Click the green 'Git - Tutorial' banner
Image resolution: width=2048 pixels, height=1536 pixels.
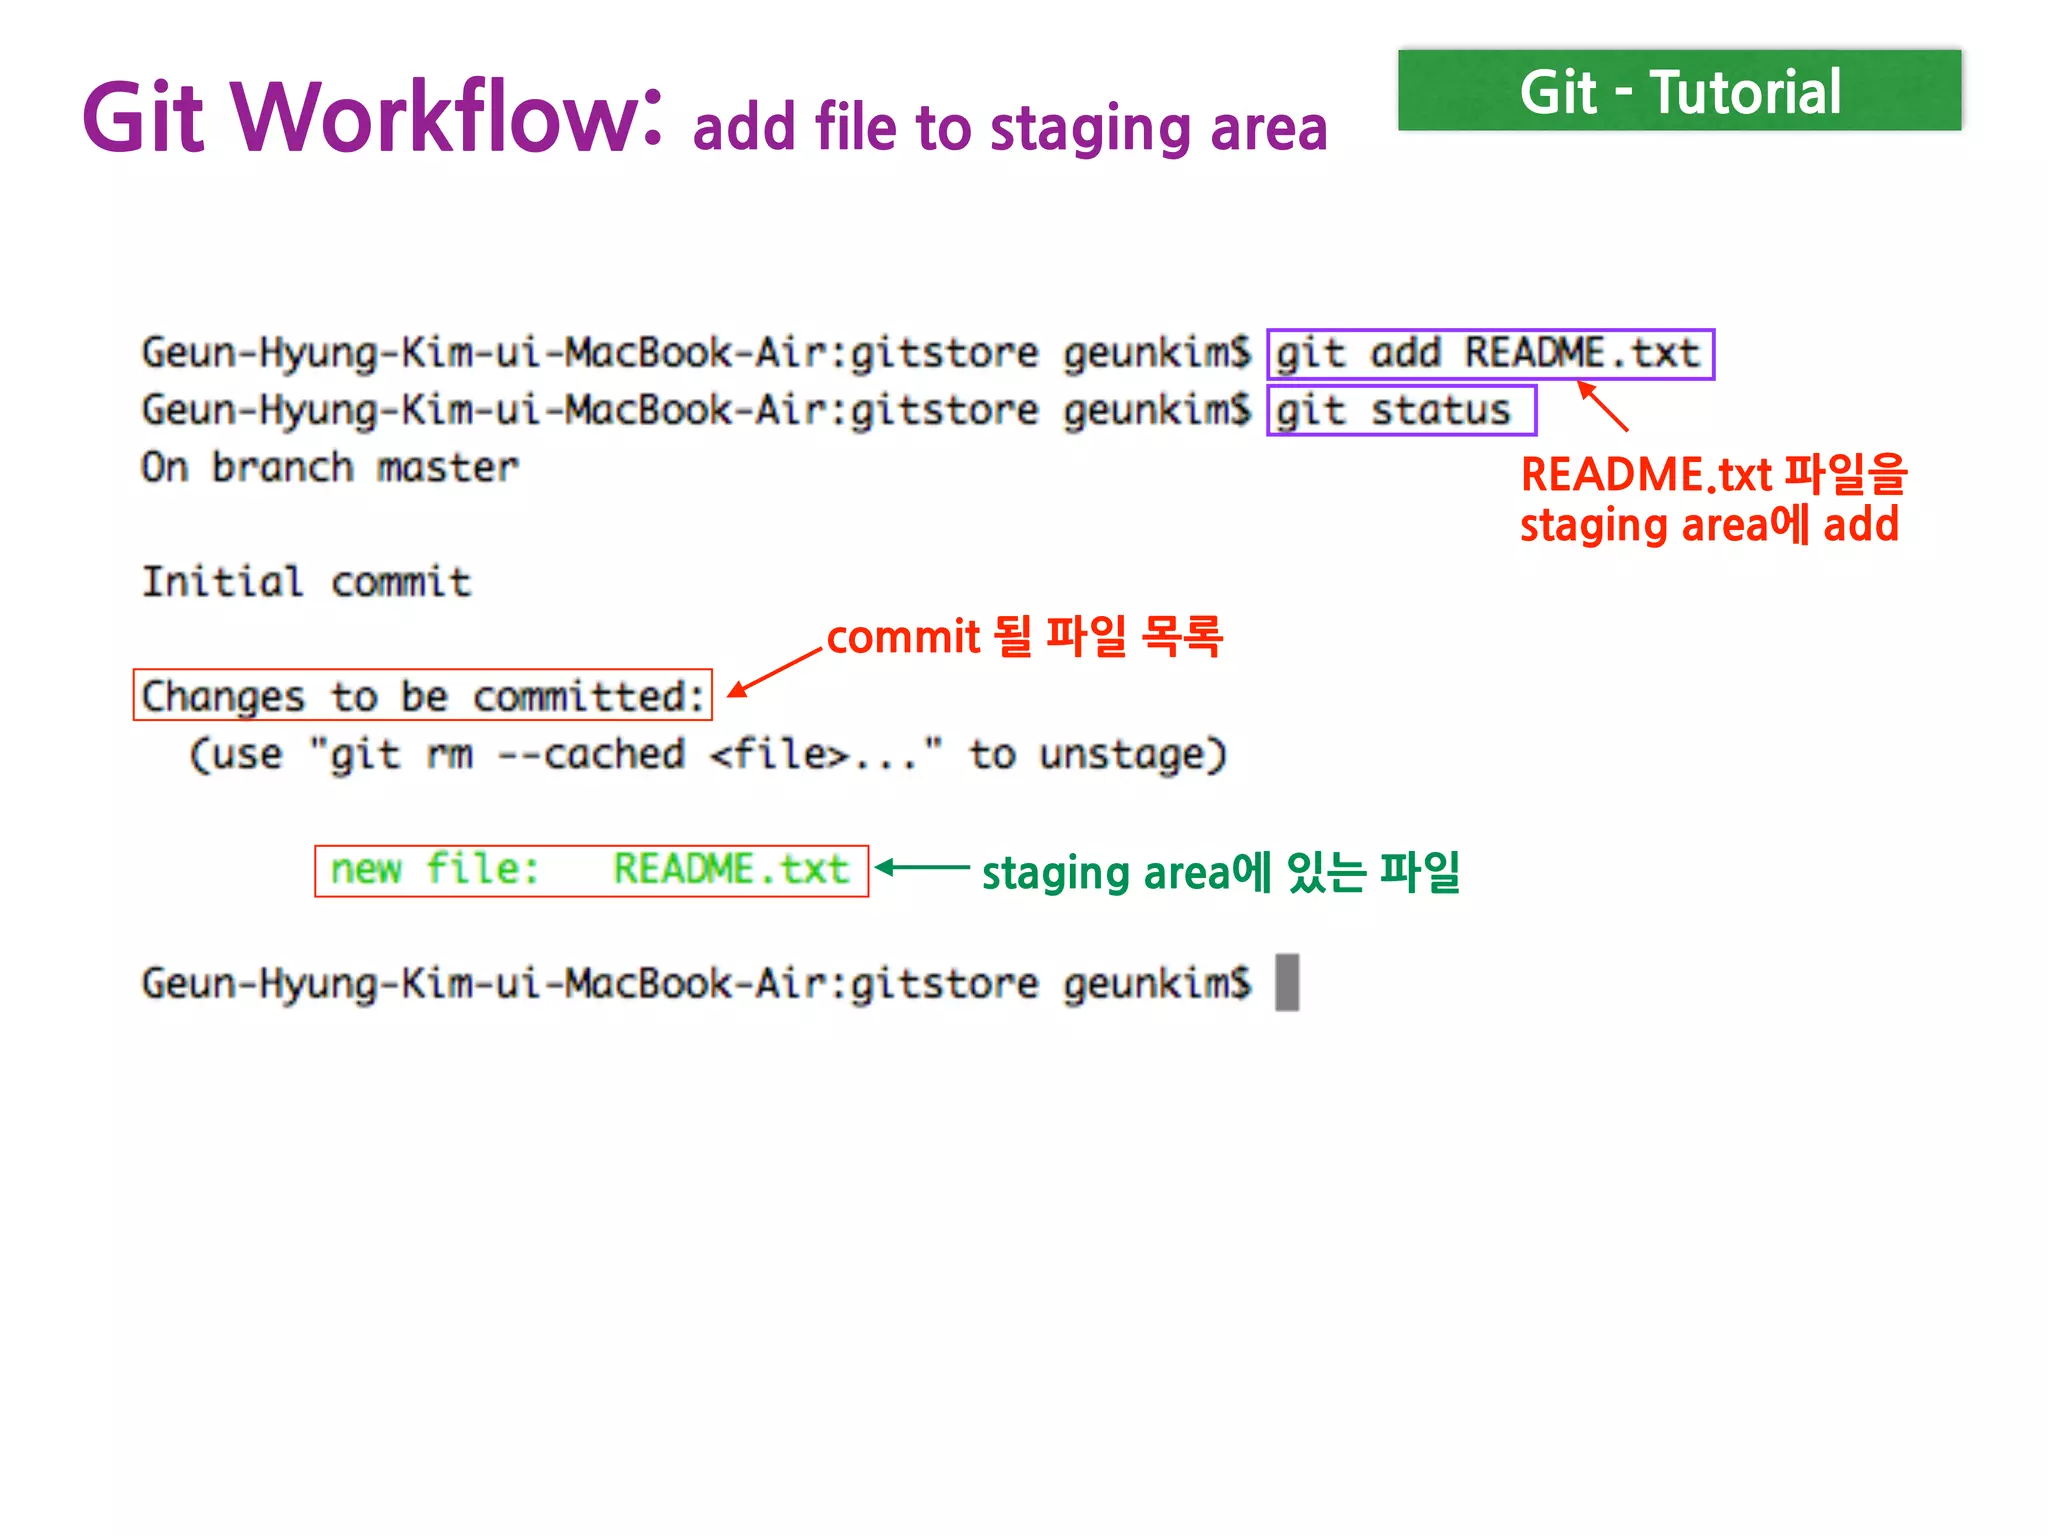[1679, 91]
